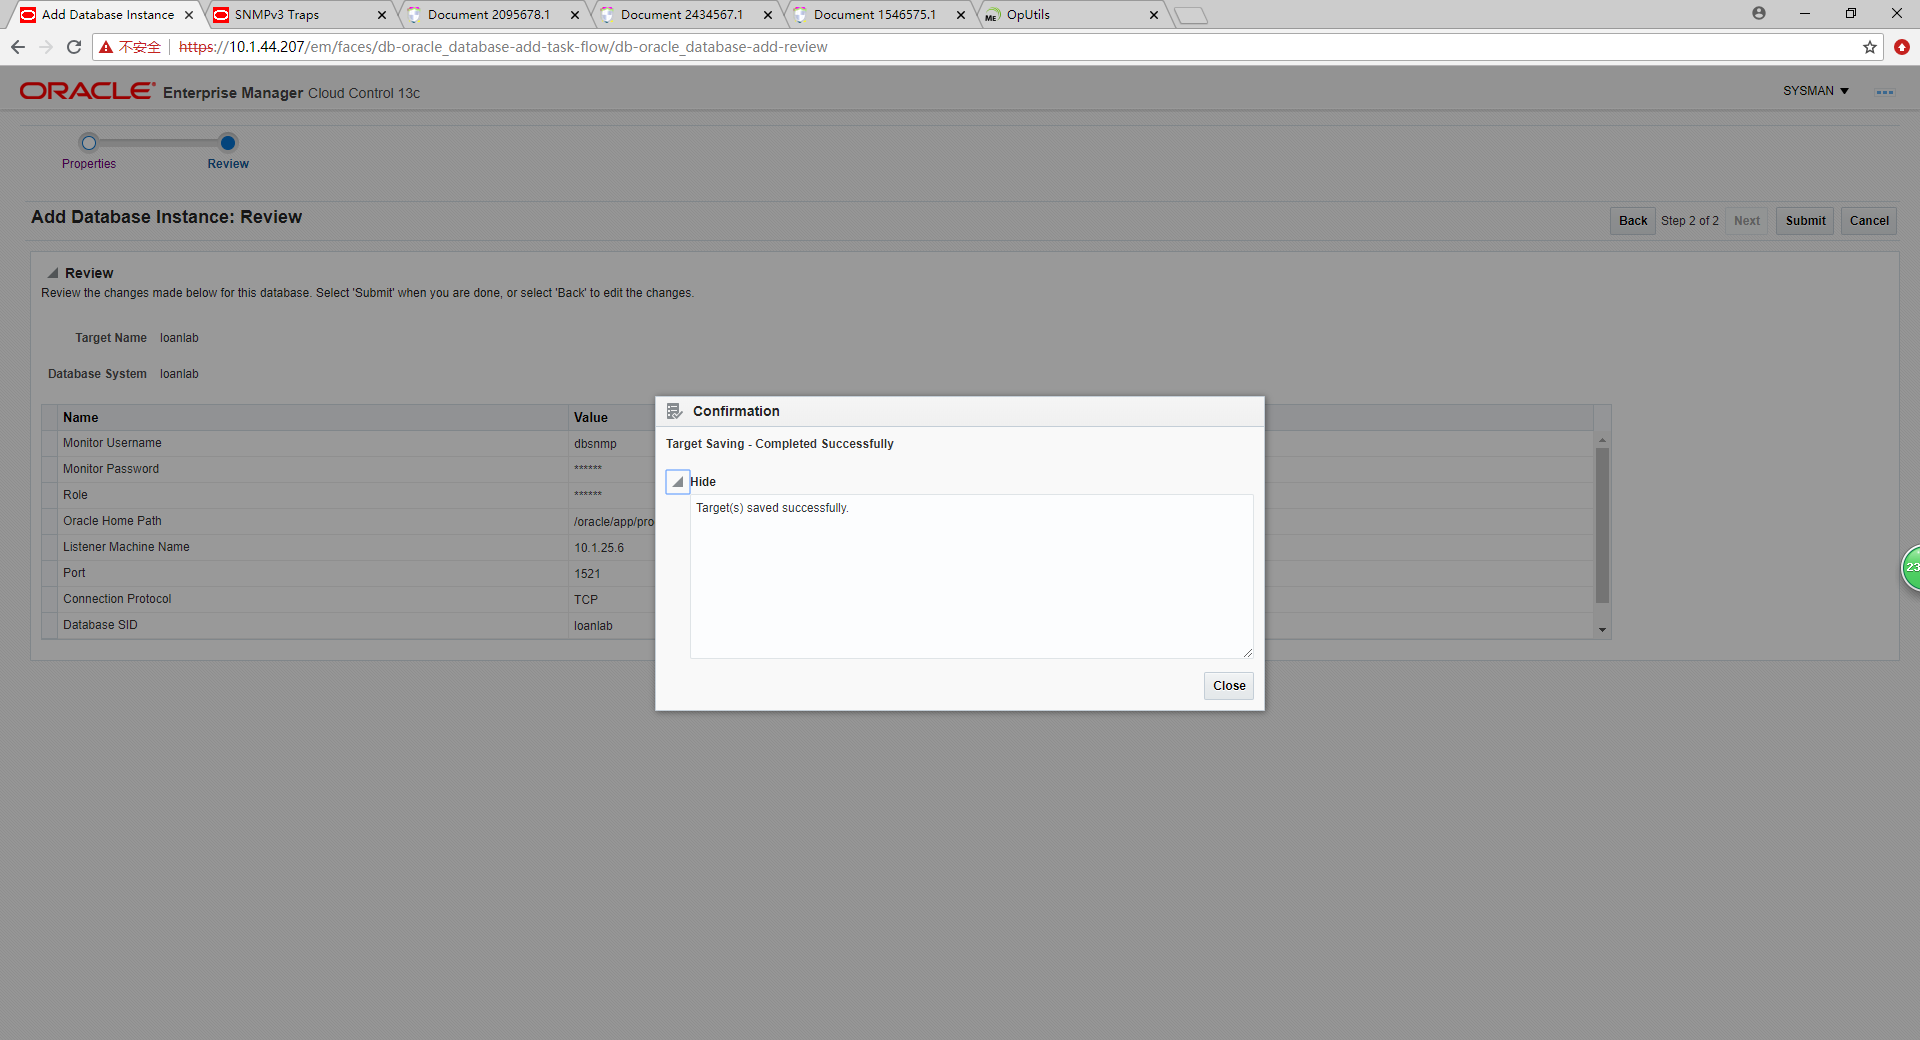Click the OpUtils tab favicon

991,15
